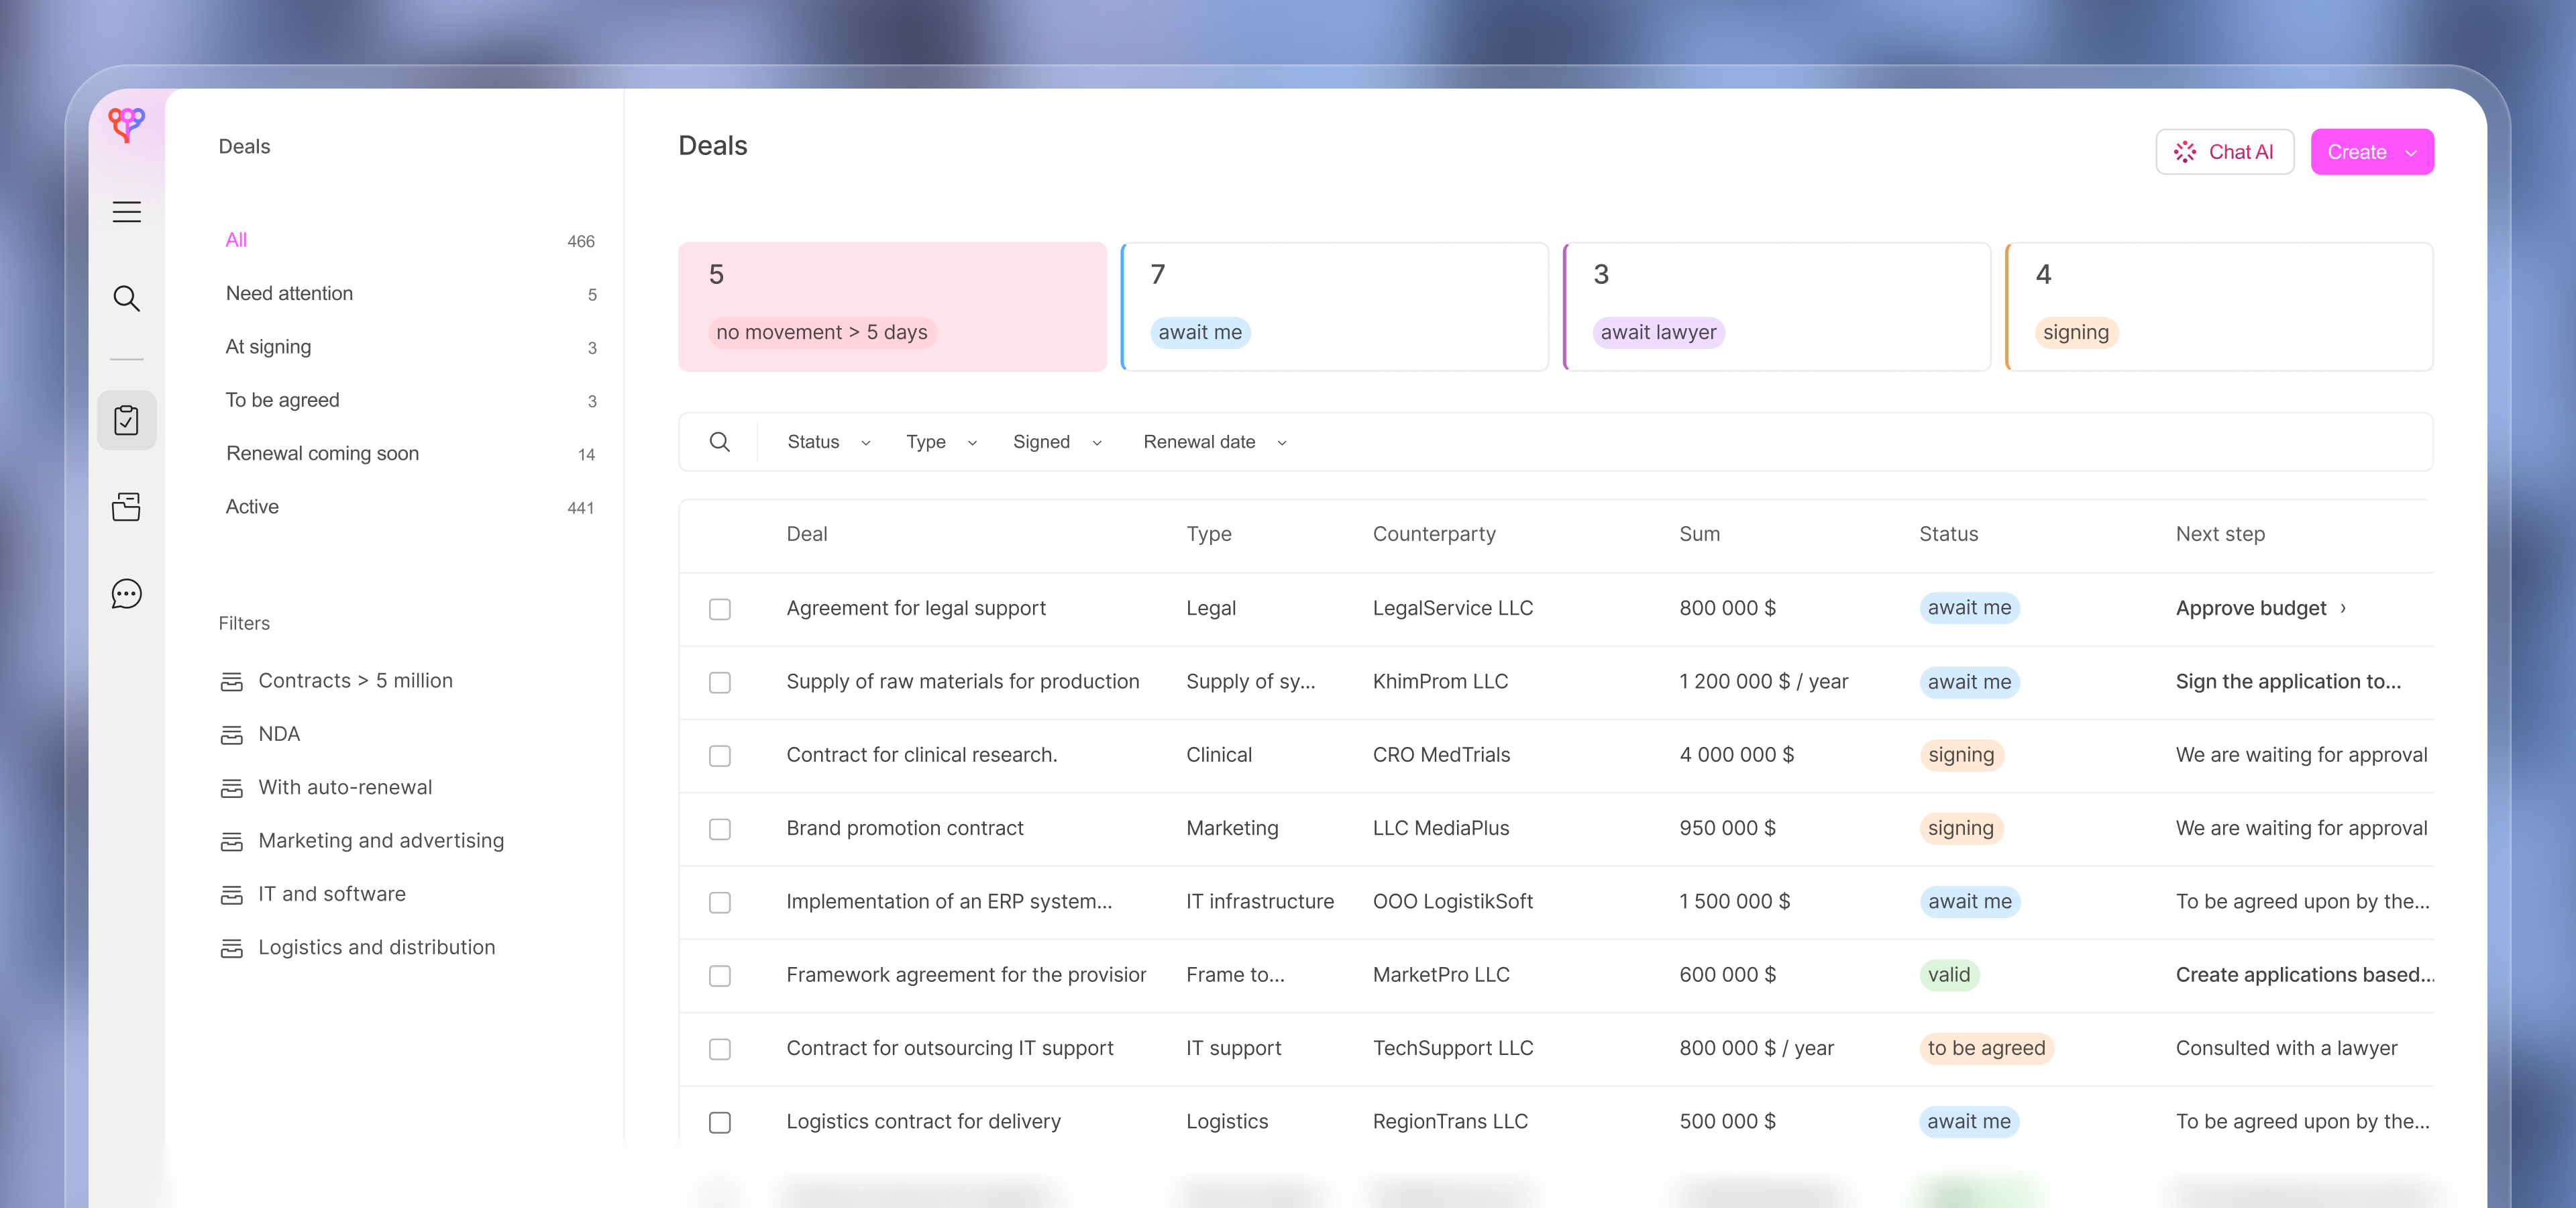Image resolution: width=2576 pixels, height=1208 pixels.
Task: Click the Contracts > 5 million filter icon
Action: coord(232,680)
